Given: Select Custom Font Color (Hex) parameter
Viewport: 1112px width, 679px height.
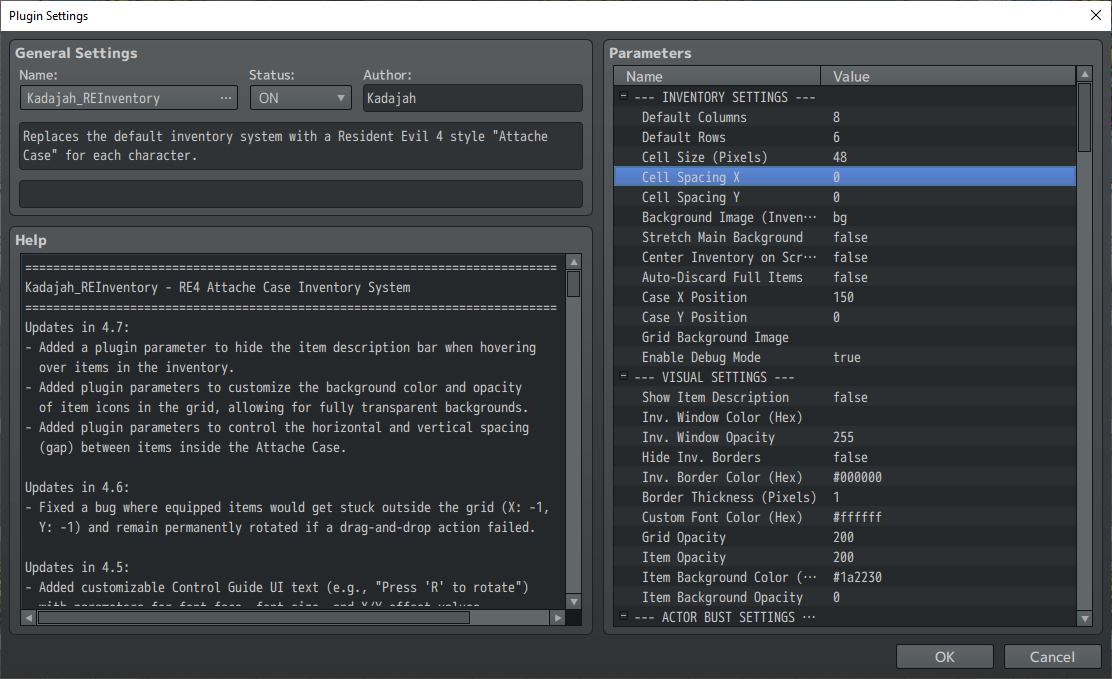Looking at the screenshot, I should click(x=845, y=517).
